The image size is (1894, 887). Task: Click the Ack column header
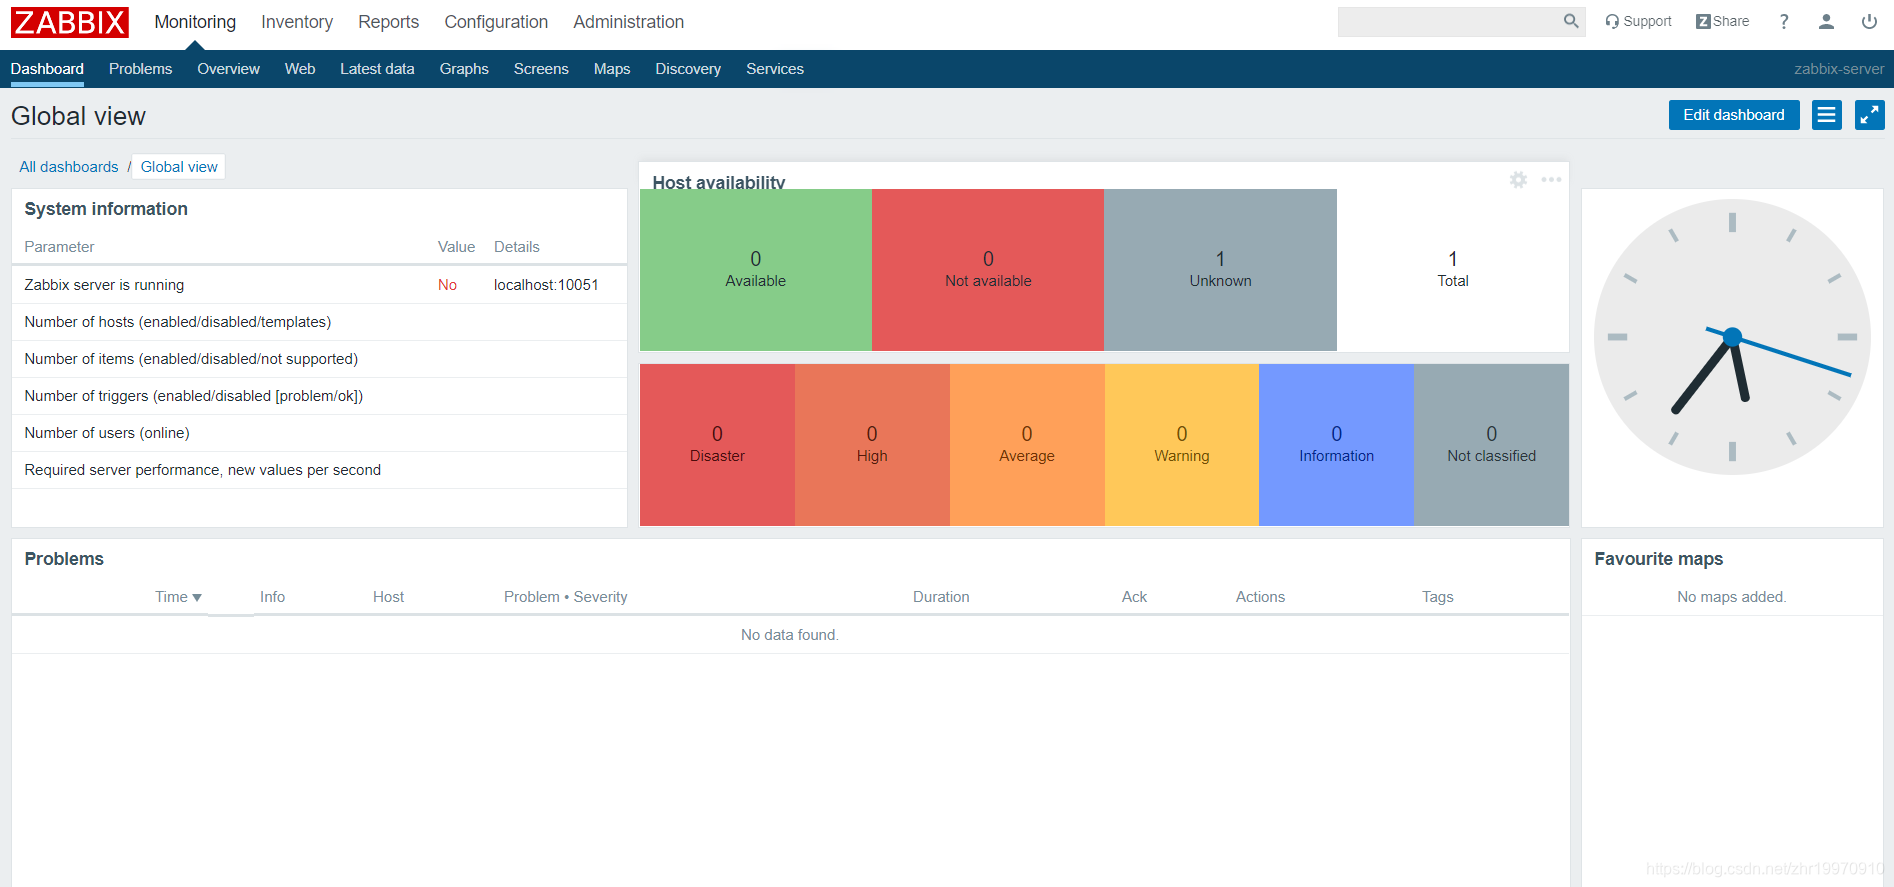click(1134, 597)
